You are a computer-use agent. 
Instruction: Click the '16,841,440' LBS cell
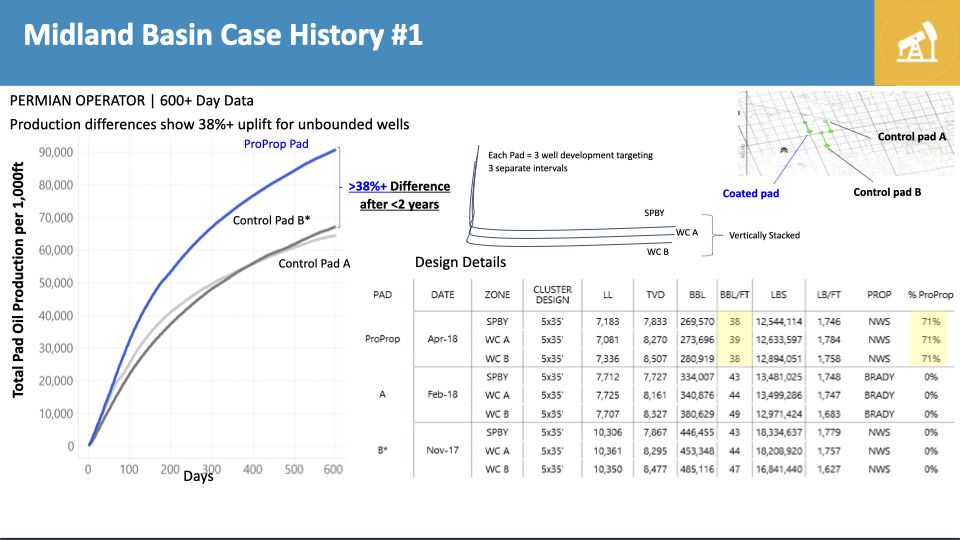tap(779, 470)
